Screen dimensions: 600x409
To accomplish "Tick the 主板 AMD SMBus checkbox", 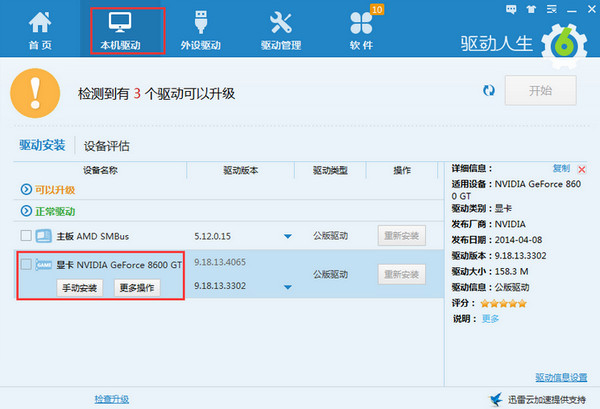I will [26, 236].
